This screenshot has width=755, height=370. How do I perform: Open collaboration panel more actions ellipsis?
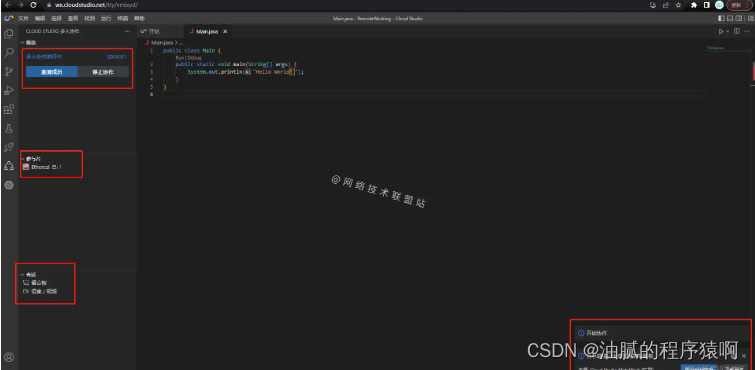tap(127, 31)
